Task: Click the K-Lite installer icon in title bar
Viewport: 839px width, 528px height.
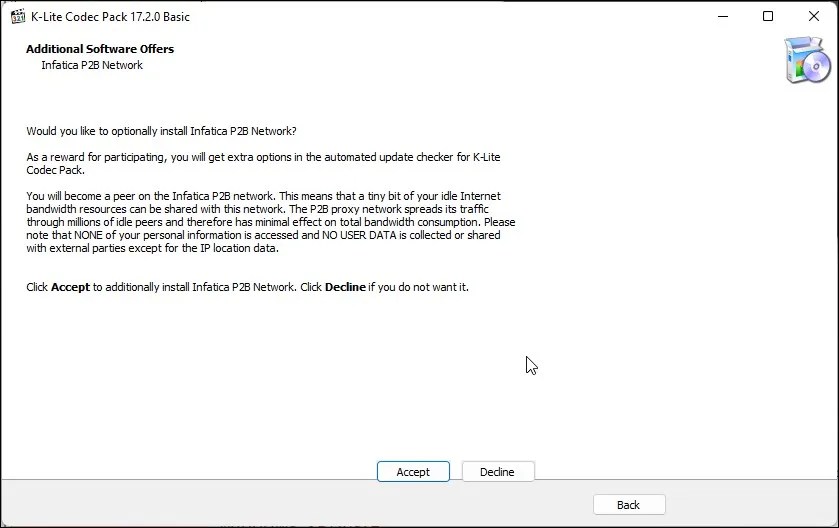Action: [x=18, y=16]
